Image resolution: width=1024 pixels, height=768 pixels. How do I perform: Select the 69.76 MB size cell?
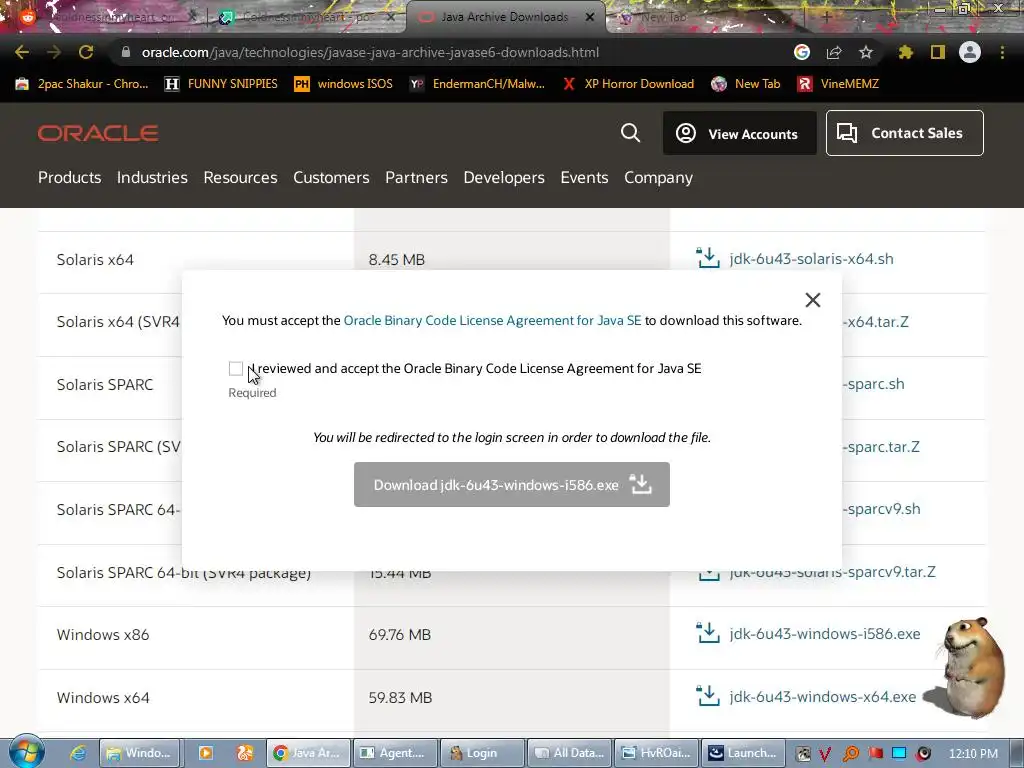click(400, 635)
